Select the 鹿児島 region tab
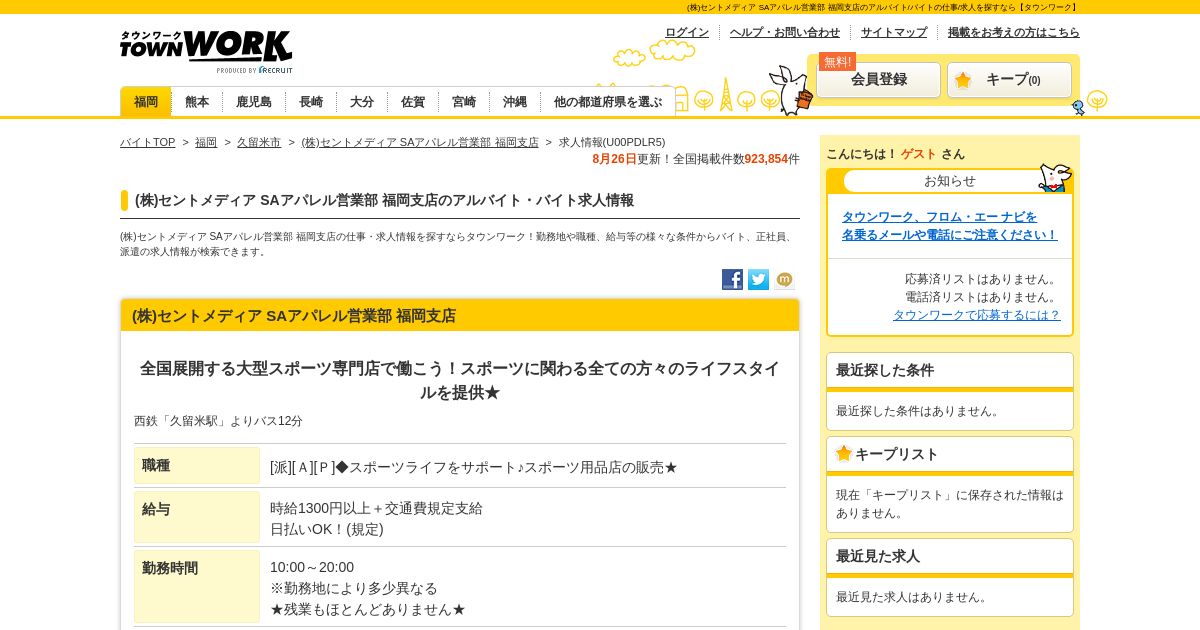 click(x=254, y=102)
